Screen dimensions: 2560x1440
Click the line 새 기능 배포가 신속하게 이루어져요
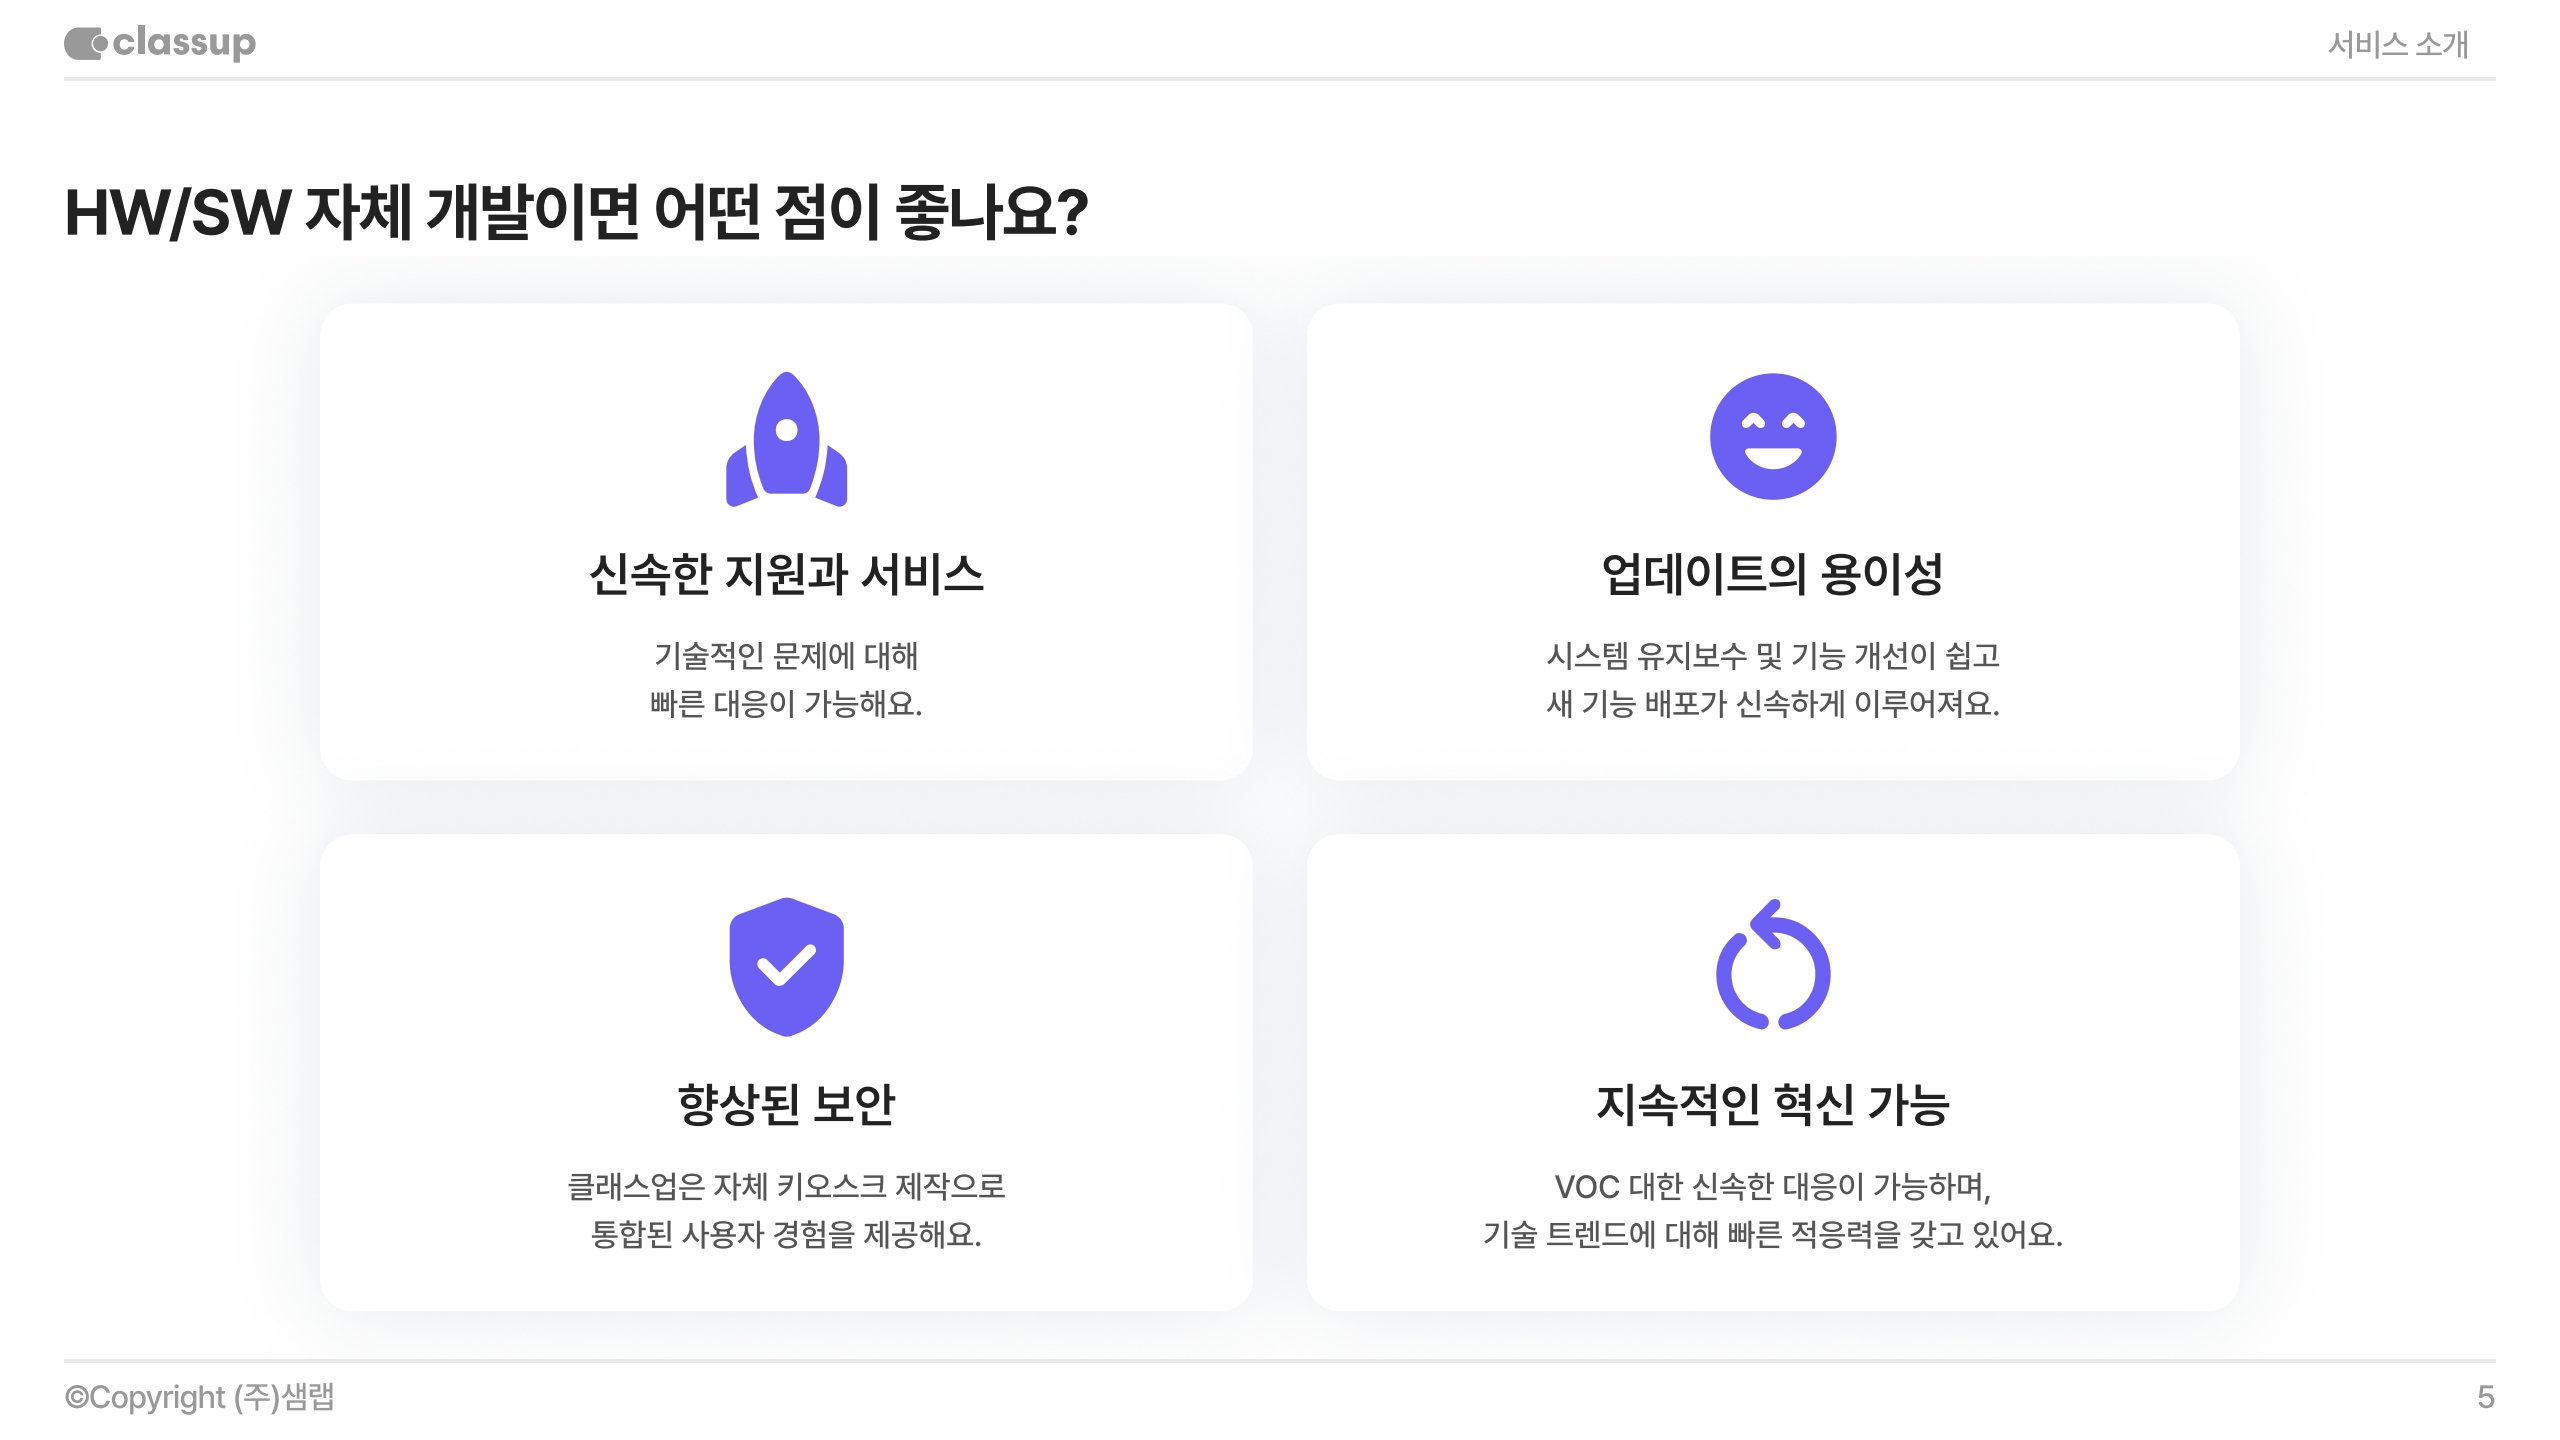pyautogui.click(x=1772, y=704)
